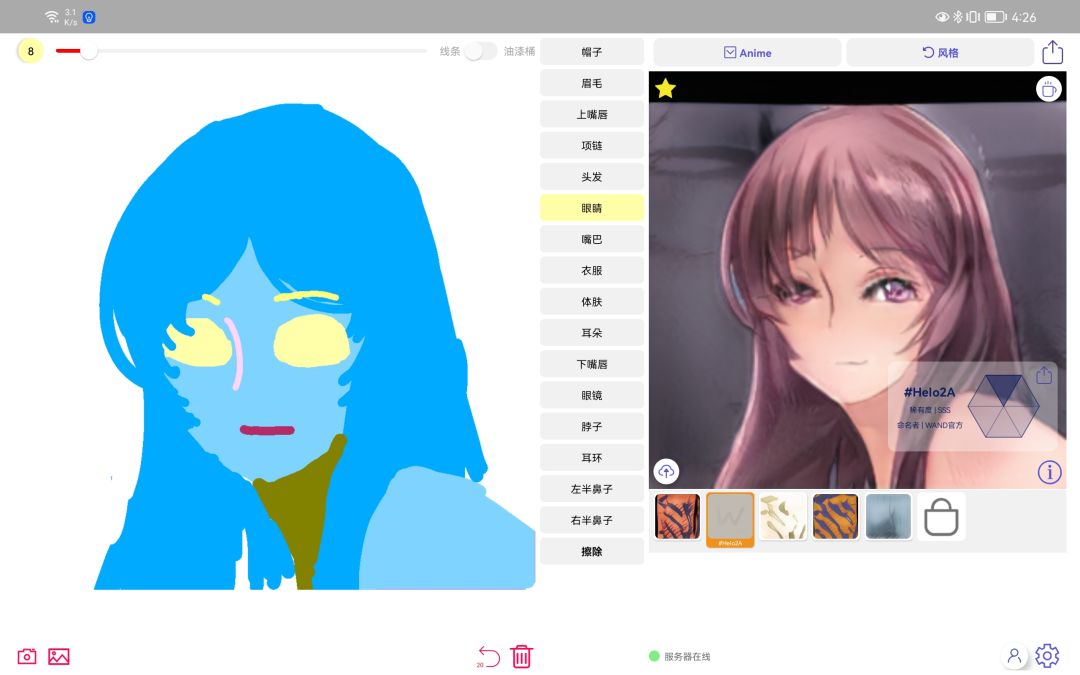
Task: Pick the orange tiger-stripe style thumbnail
Action: point(678,517)
